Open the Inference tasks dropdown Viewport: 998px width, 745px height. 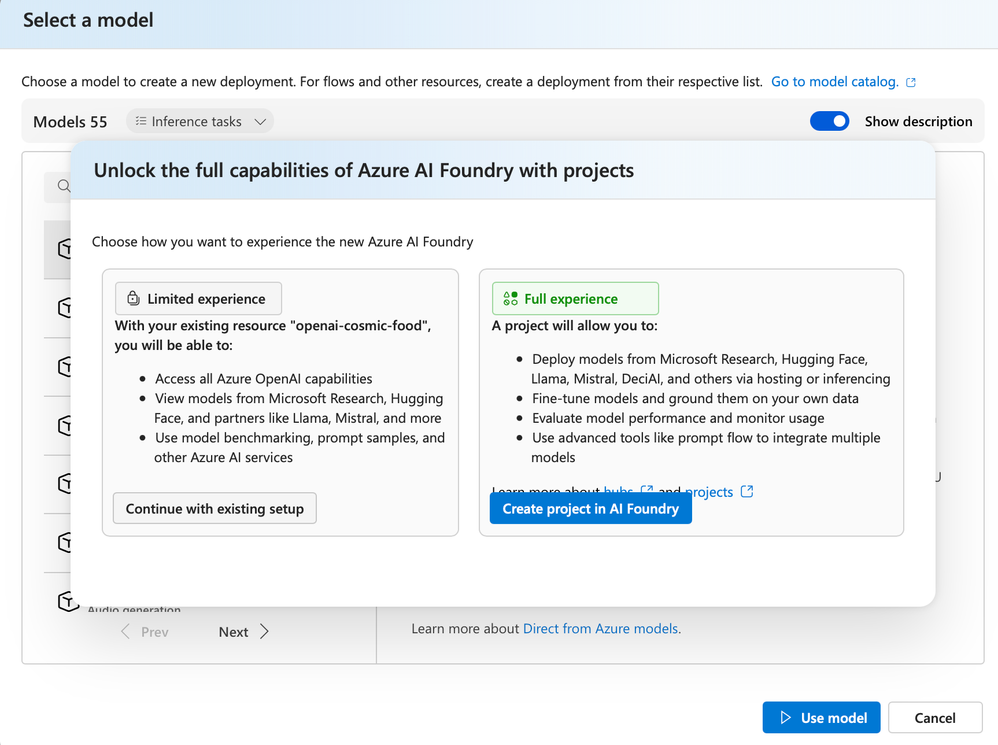click(x=200, y=121)
